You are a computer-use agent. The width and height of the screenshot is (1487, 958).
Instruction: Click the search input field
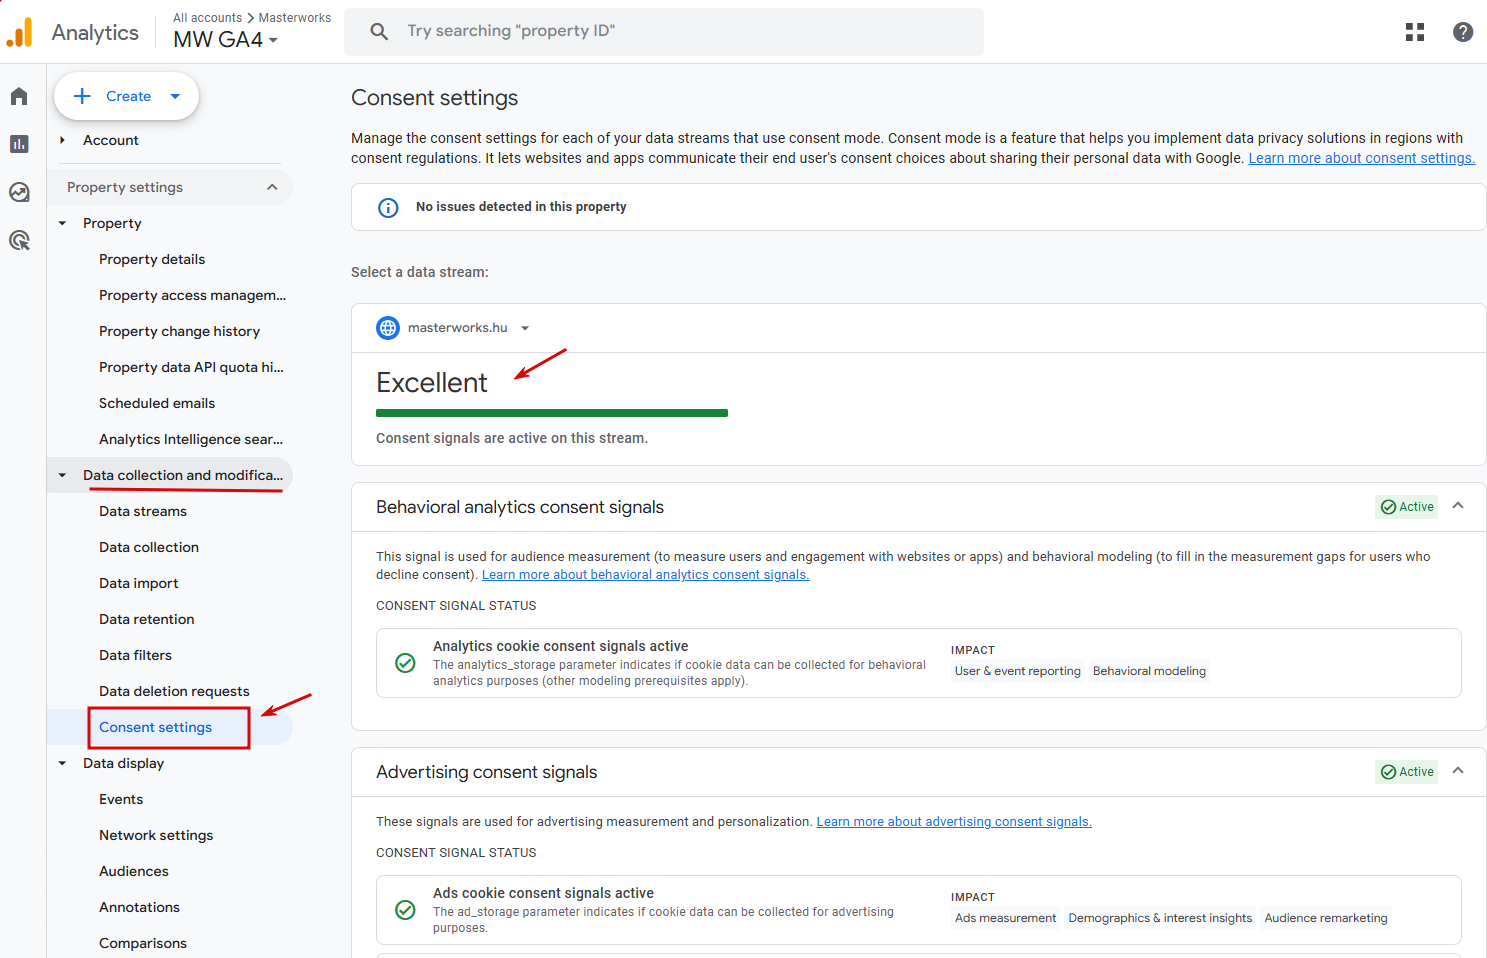pos(664,32)
